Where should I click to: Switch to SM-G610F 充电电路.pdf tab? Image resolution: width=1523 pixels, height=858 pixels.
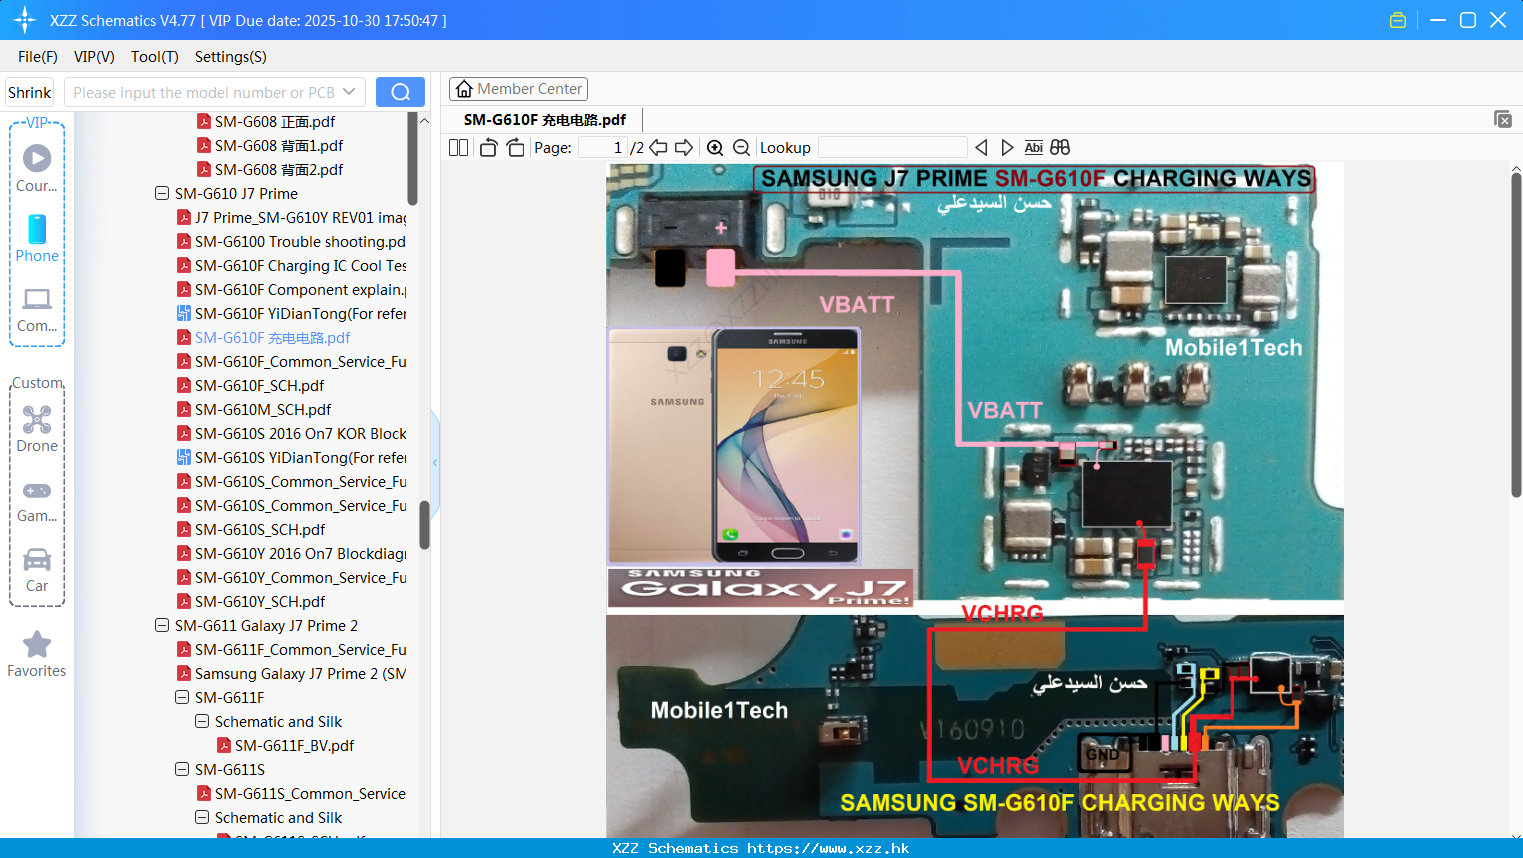coord(545,119)
